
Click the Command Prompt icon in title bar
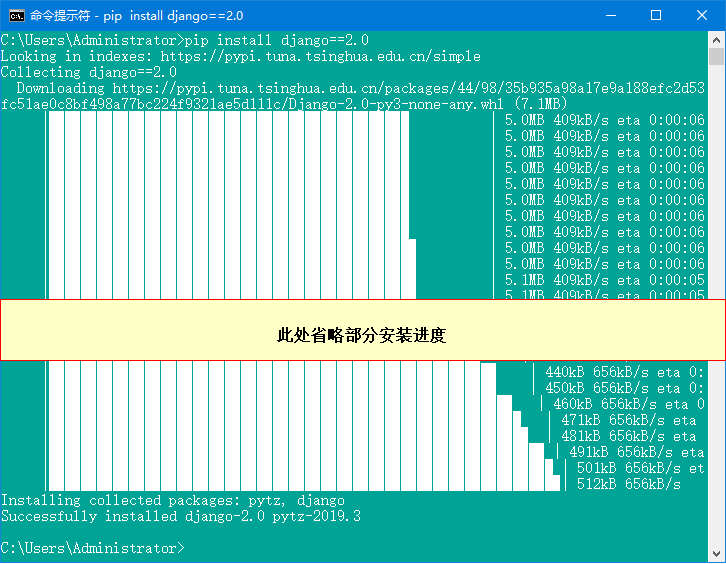16,16
